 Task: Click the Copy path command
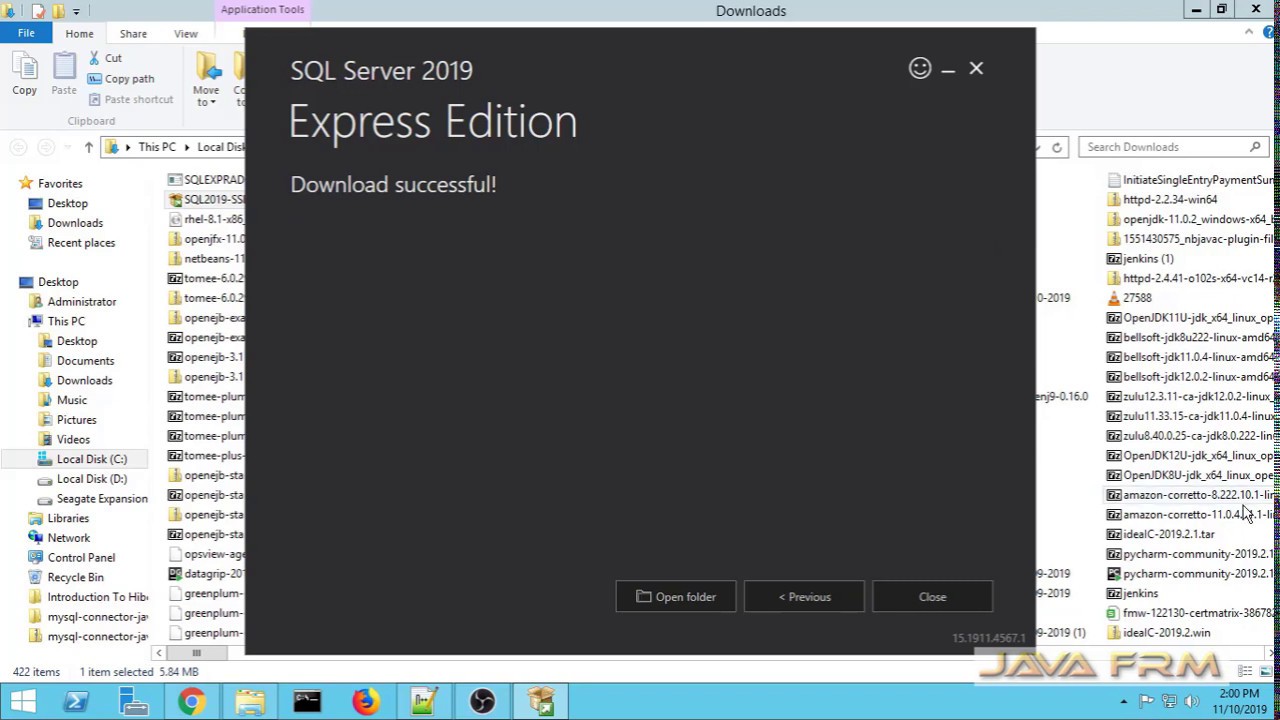[x=120, y=79]
